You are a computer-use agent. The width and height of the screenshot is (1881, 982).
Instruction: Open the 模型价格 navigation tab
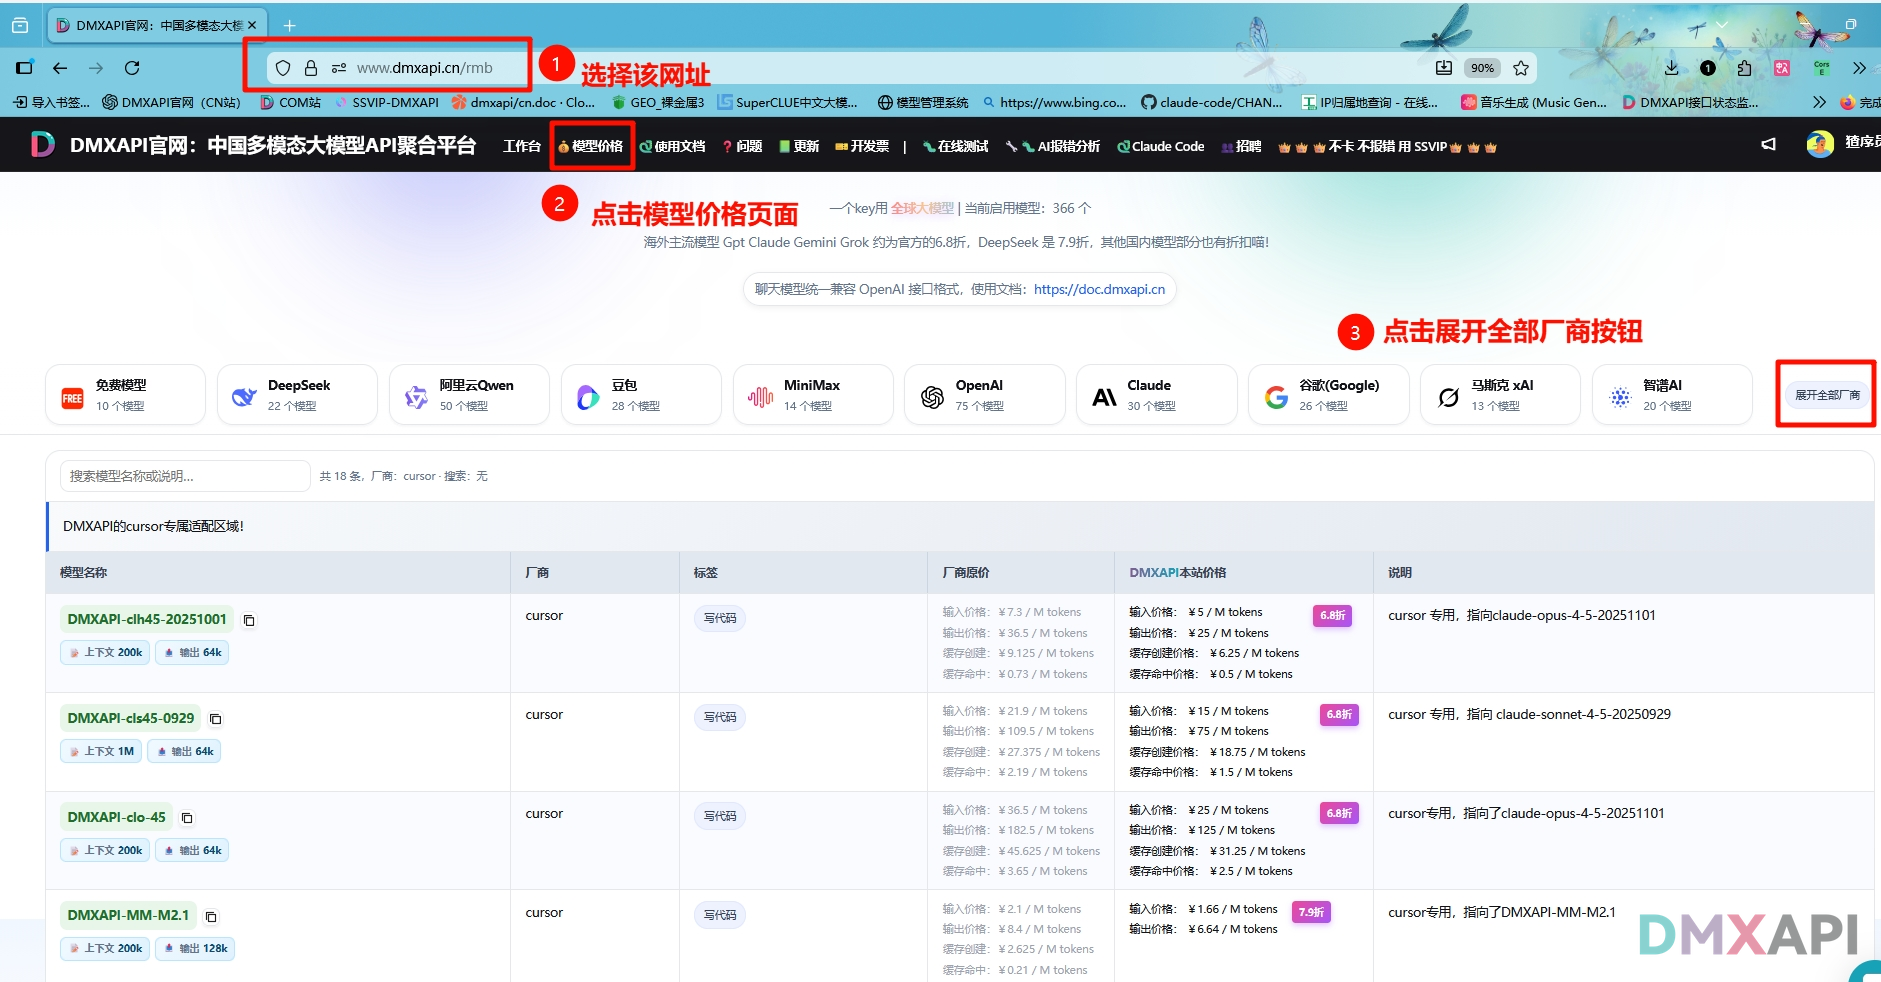tap(591, 146)
